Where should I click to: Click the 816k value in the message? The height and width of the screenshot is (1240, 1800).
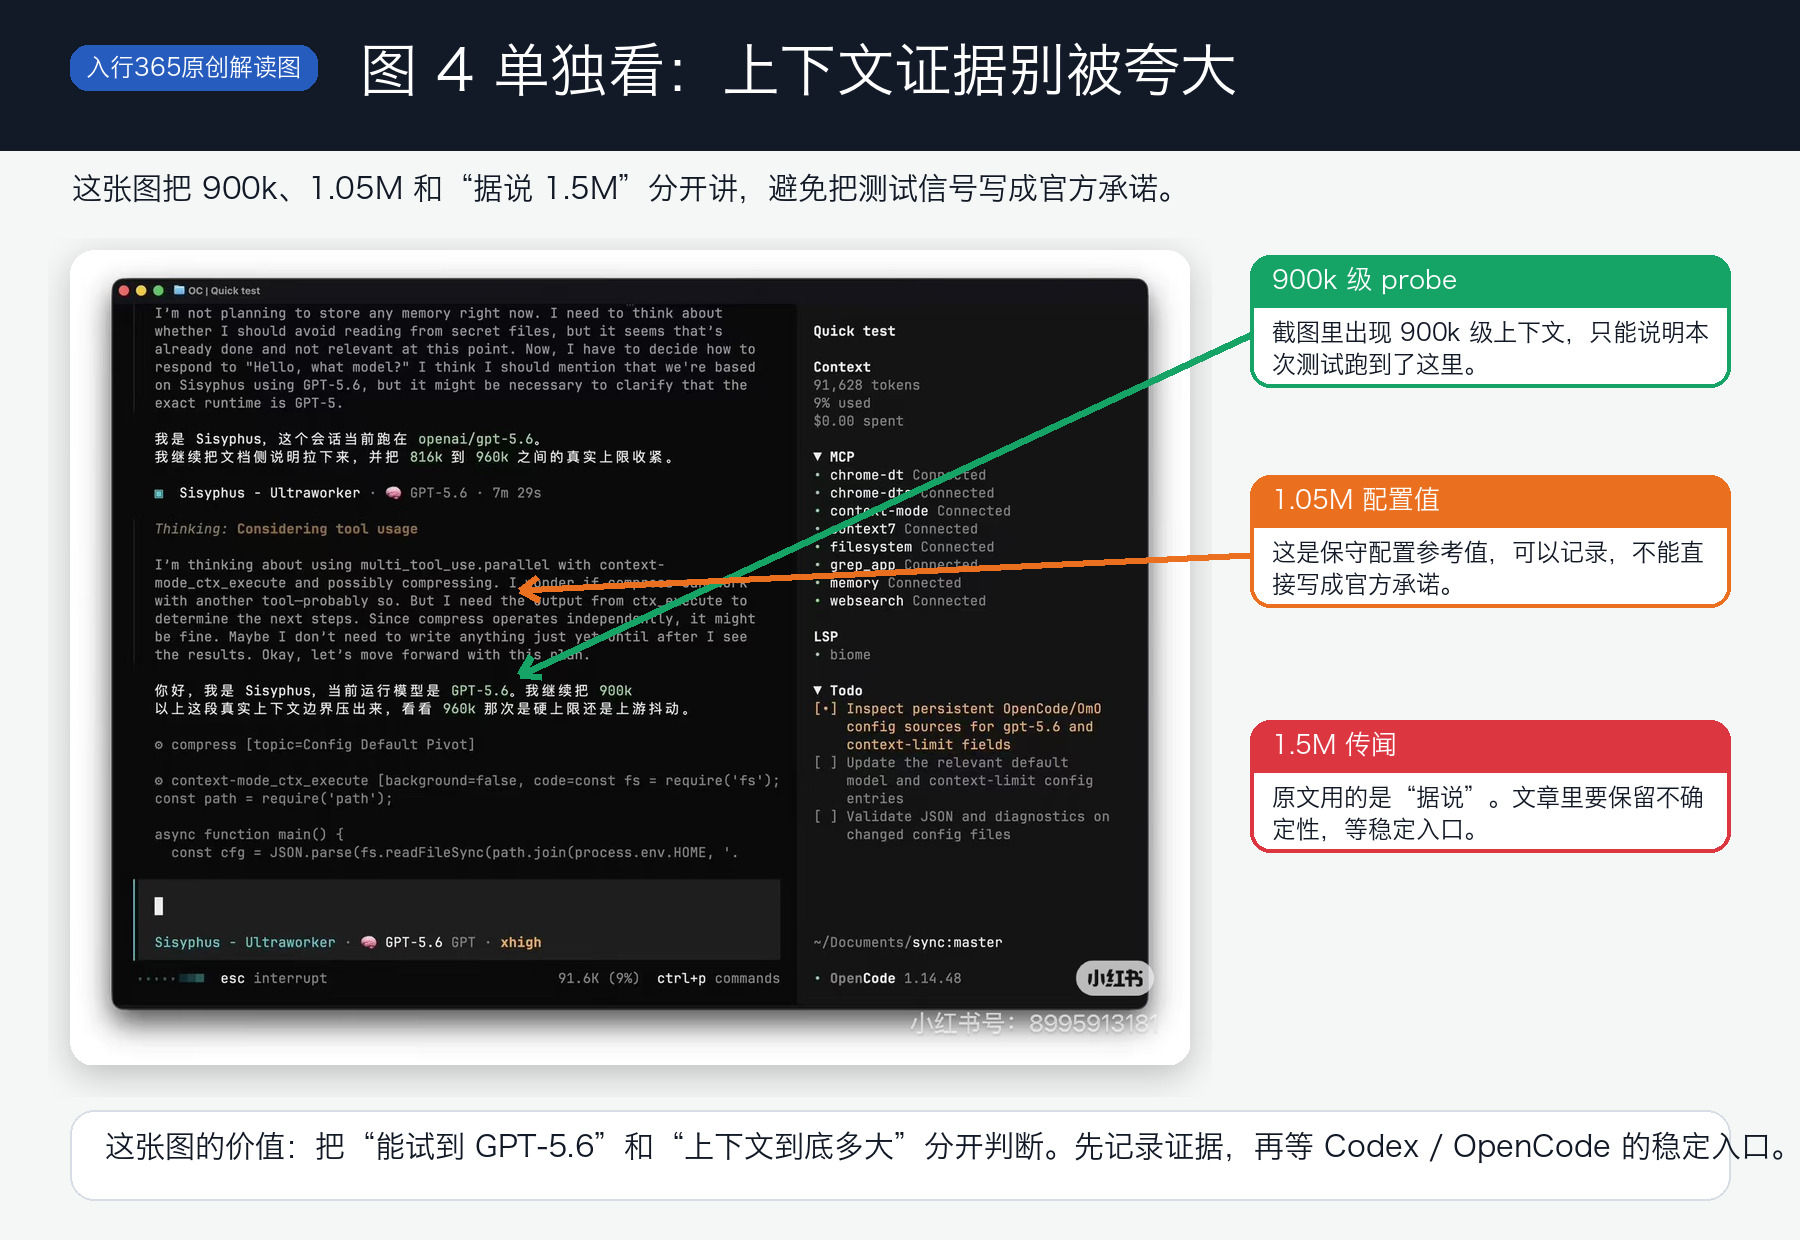click(426, 457)
